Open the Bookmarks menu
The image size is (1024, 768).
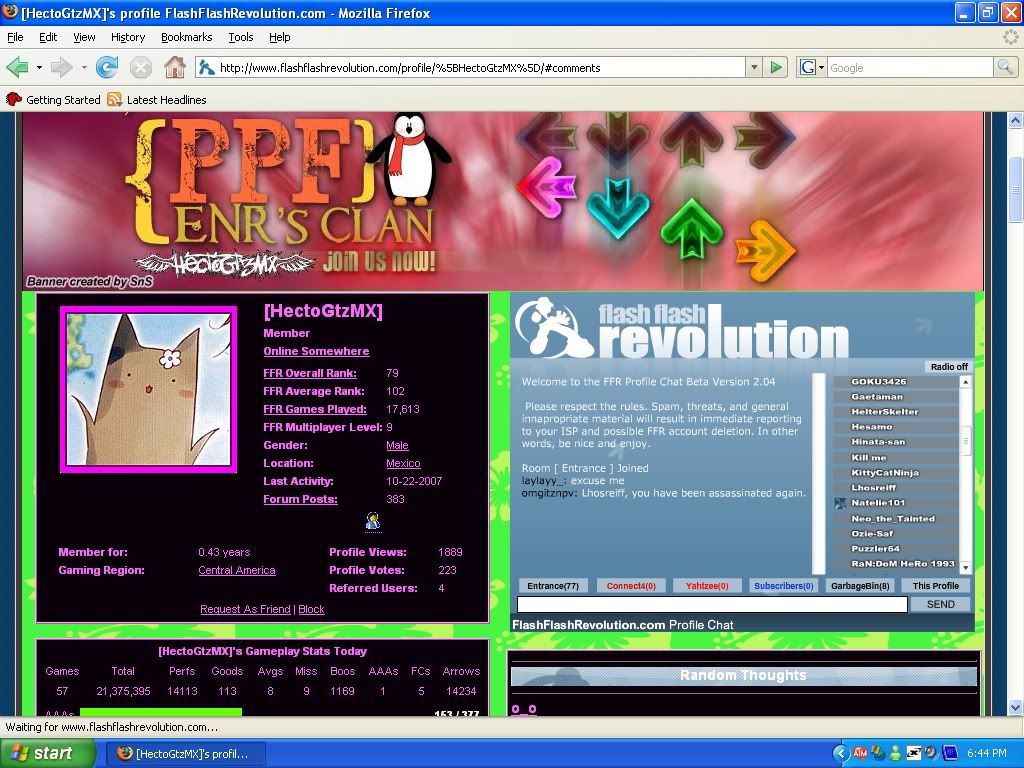pyautogui.click(x=186, y=37)
